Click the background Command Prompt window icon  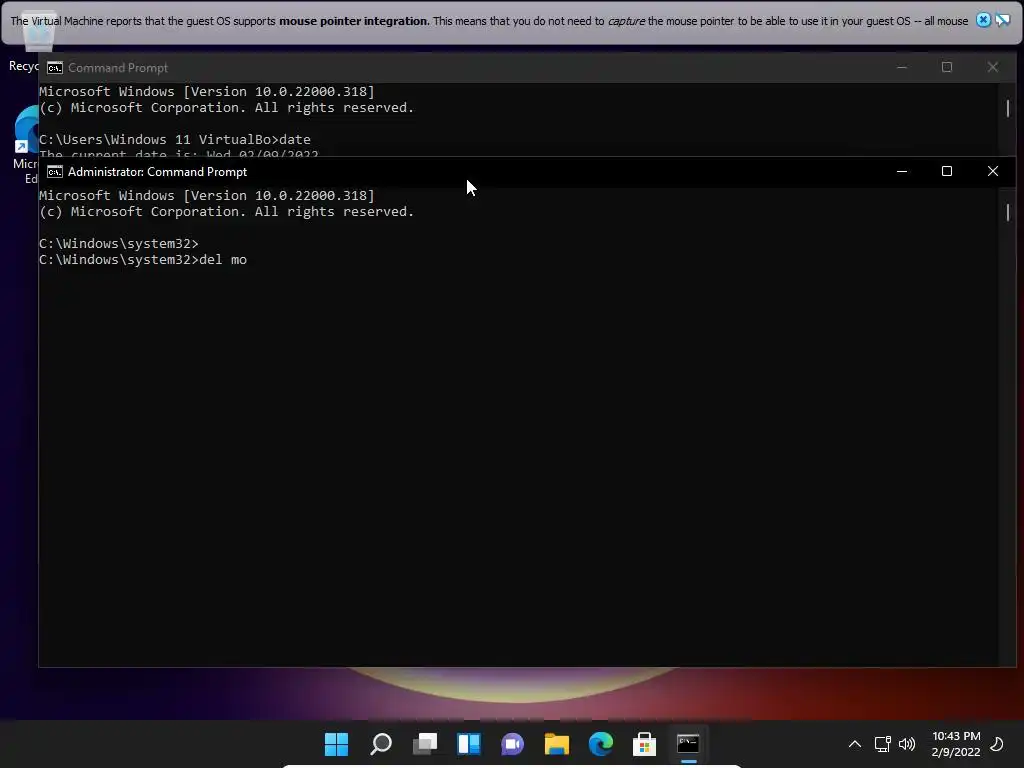[55, 68]
